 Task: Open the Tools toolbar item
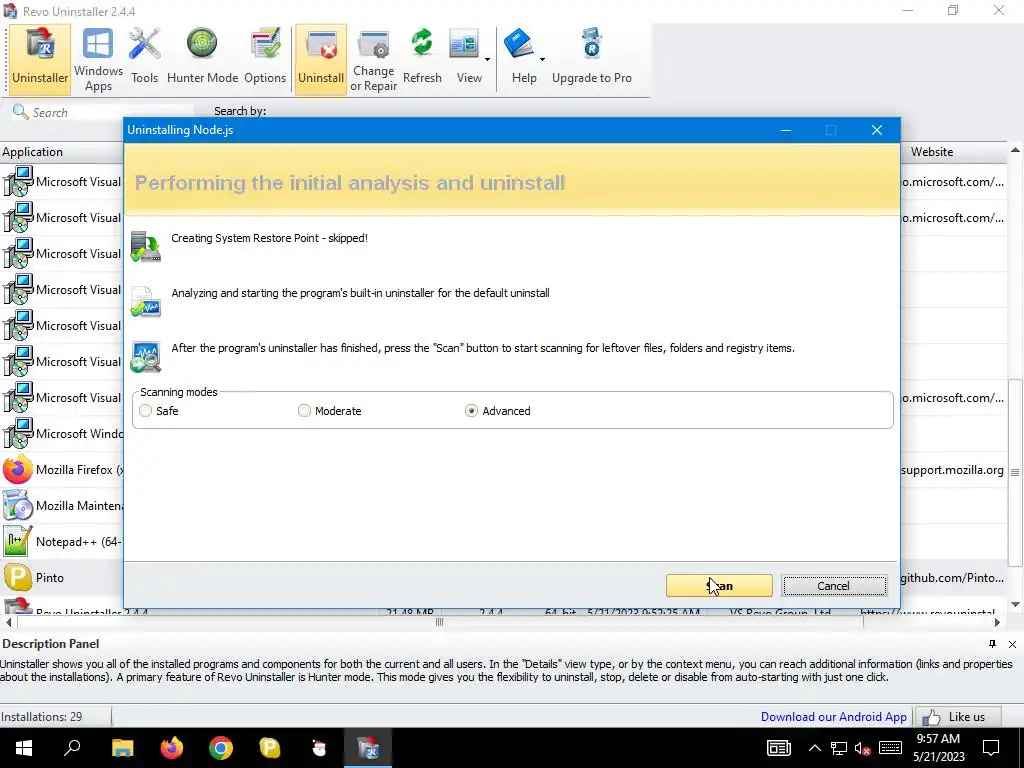point(144,59)
